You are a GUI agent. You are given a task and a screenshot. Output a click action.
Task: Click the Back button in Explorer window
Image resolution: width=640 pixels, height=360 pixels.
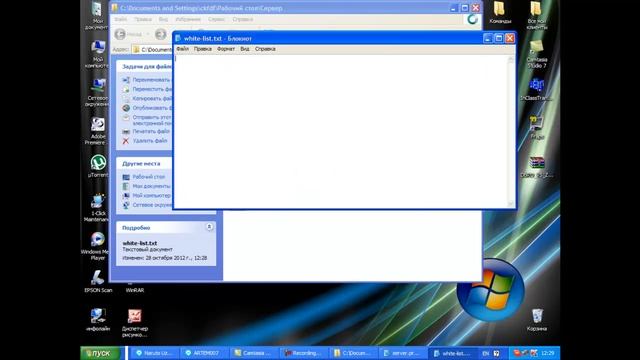(129, 34)
